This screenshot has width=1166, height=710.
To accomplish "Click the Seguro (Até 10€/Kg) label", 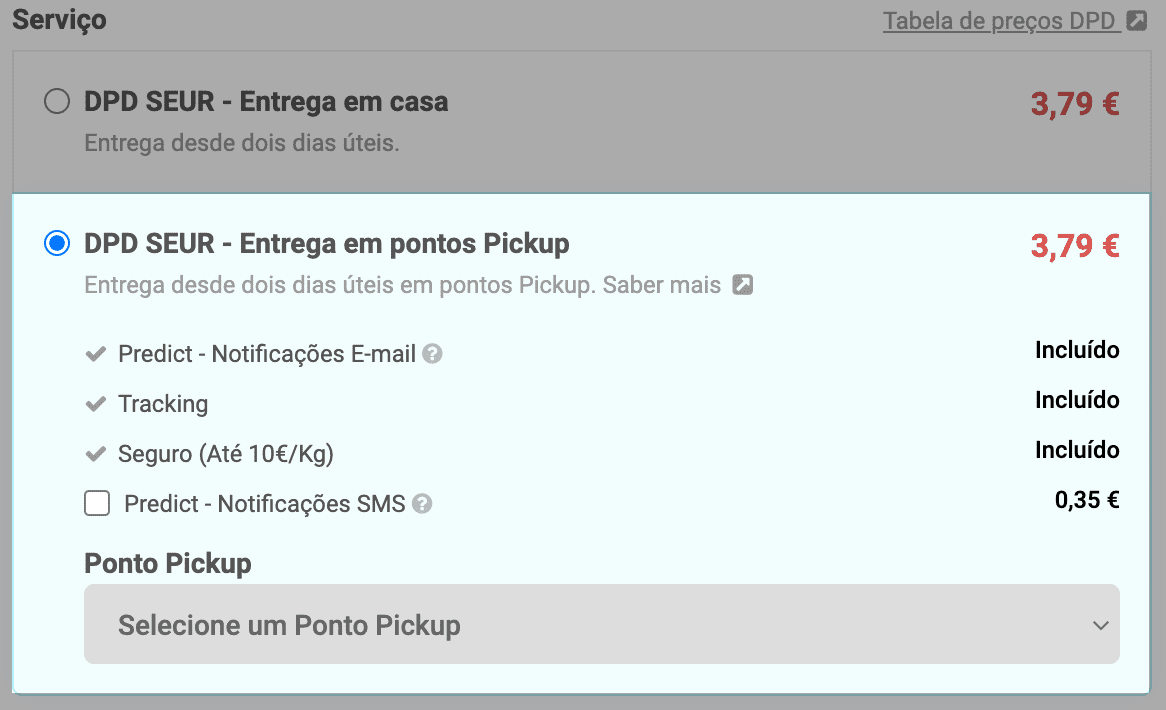I will (x=226, y=454).
